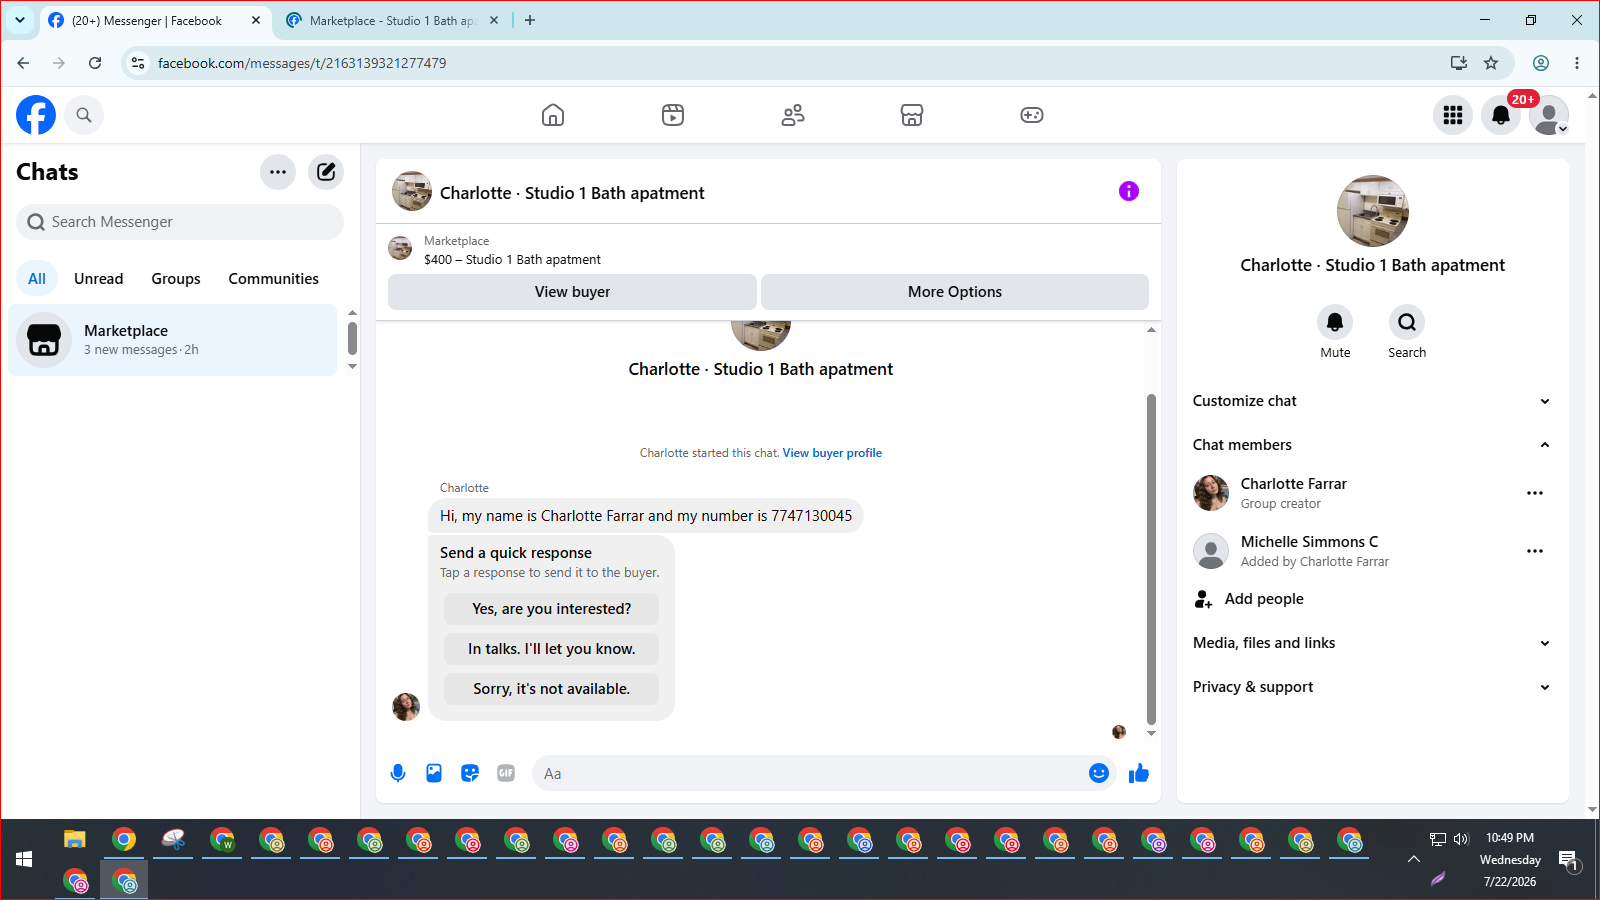Image resolution: width=1600 pixels, height=900 pixels.
Task: Open File Explorer from taskbar
Action: pyautogui.click(x=75, y=840)
